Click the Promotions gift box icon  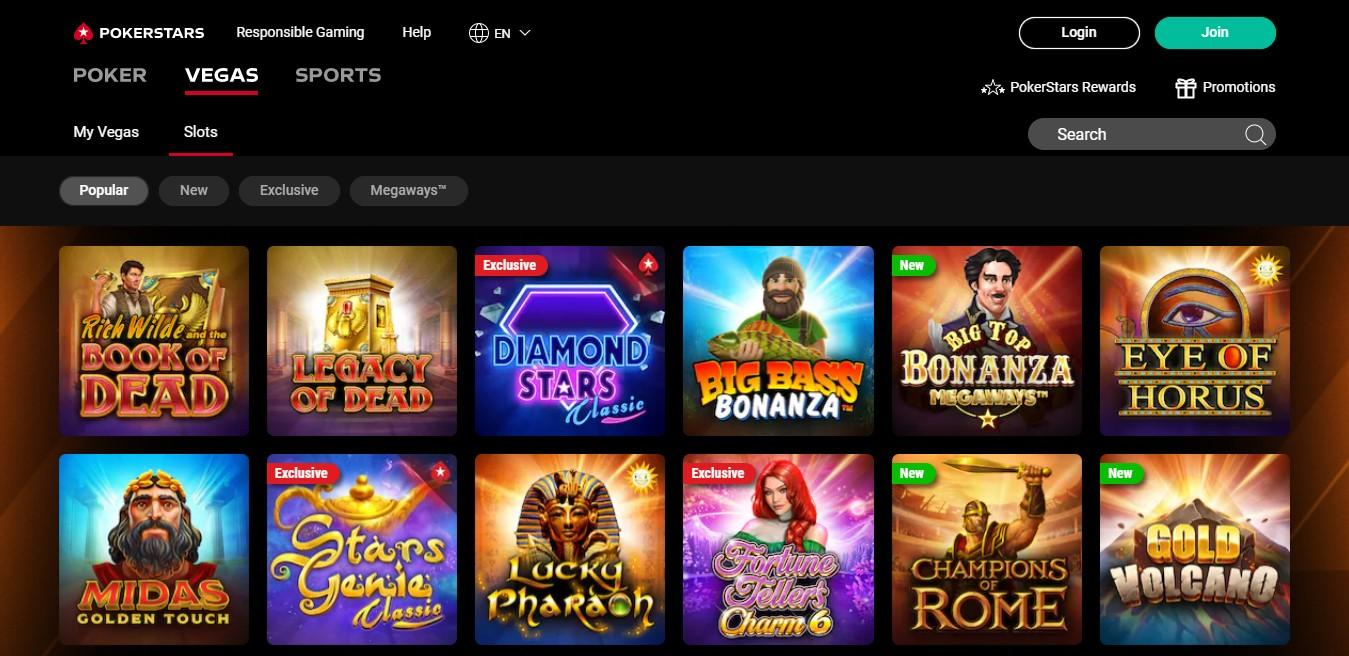click(x=1186, y=88)
